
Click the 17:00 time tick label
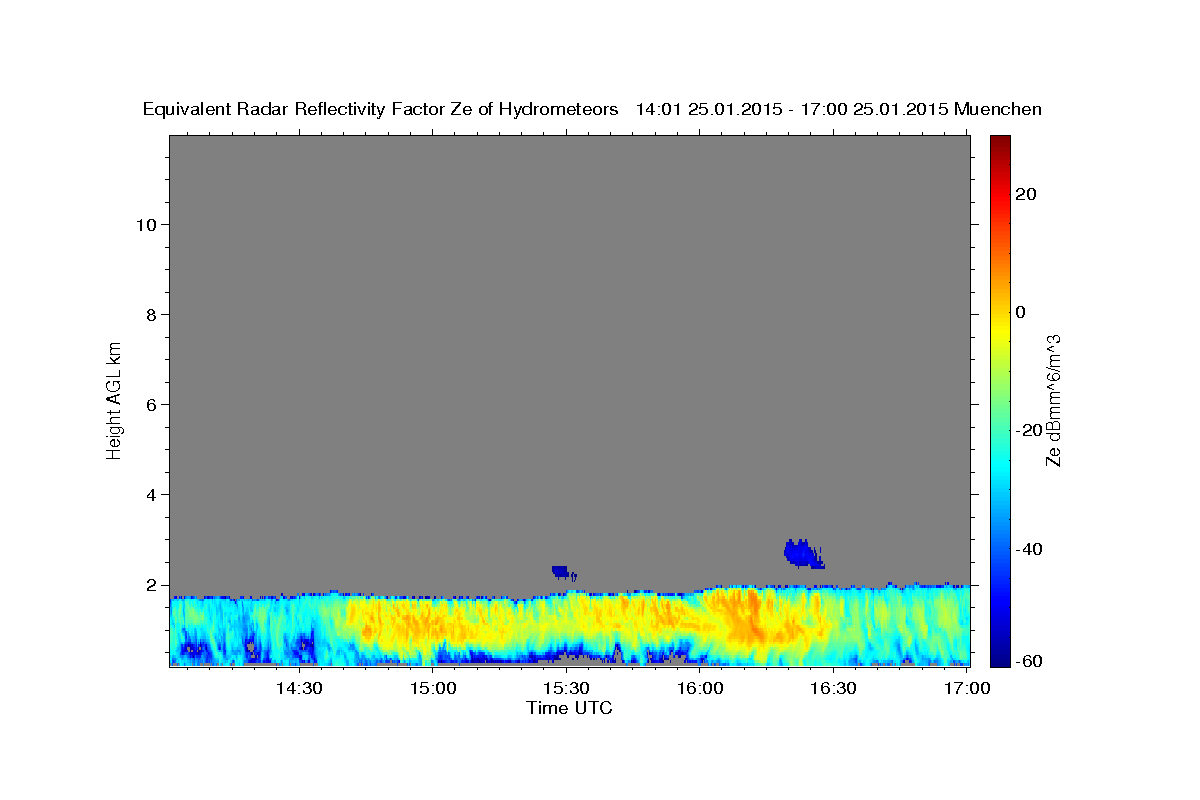click(x=967, y=688)
